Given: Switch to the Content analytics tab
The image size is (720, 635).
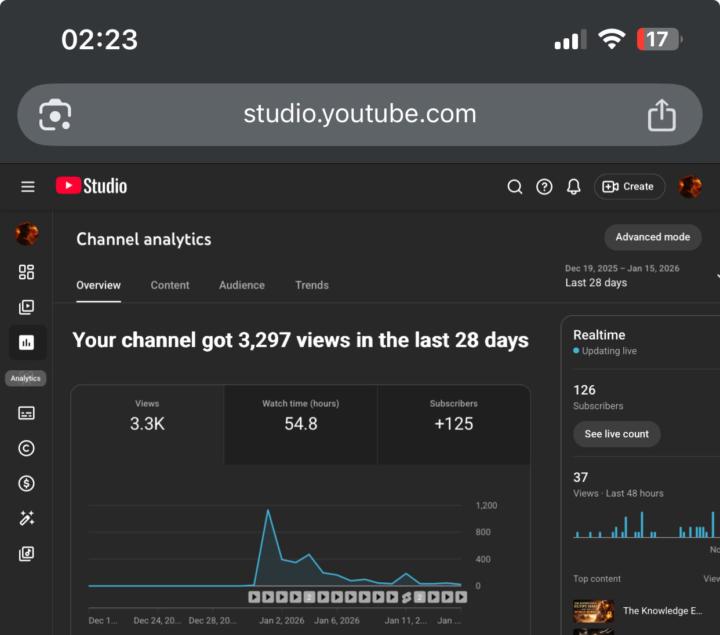Looking at the screenshot, I should (x=170, y=285).
